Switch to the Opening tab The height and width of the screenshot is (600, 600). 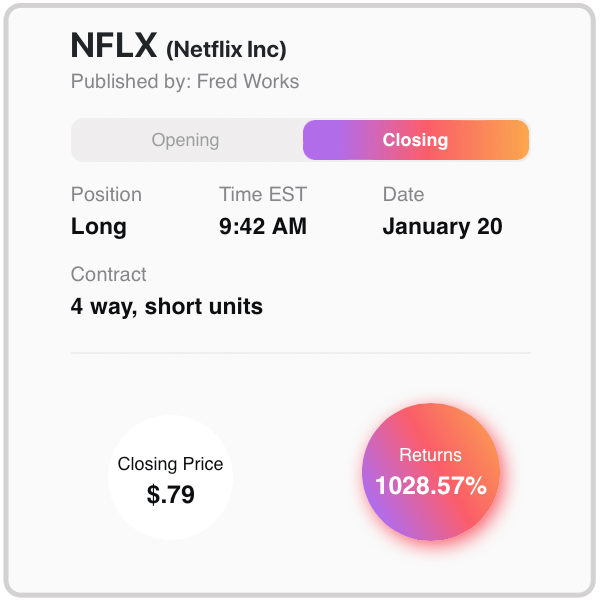[187, 140]
